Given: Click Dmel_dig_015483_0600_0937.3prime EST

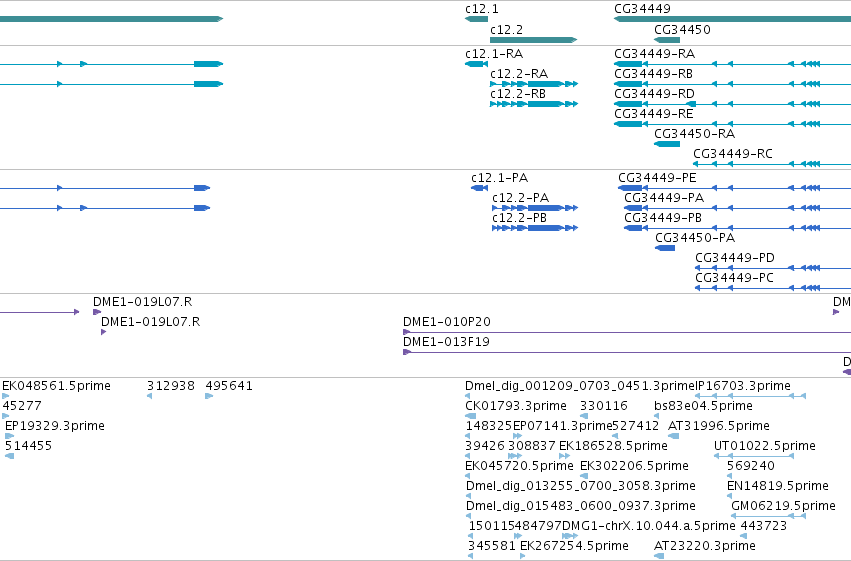Looking at the screenshot, I should [x=581, y=507].
